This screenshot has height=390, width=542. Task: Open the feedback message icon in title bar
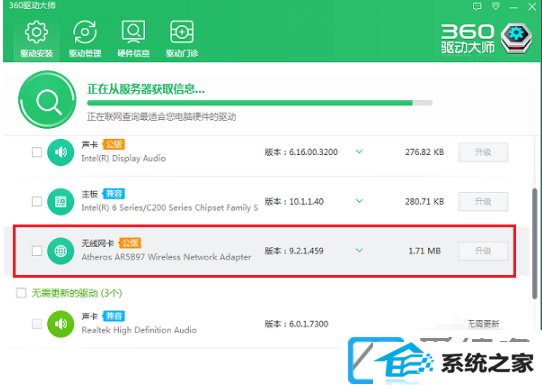(x=477, y=6)
